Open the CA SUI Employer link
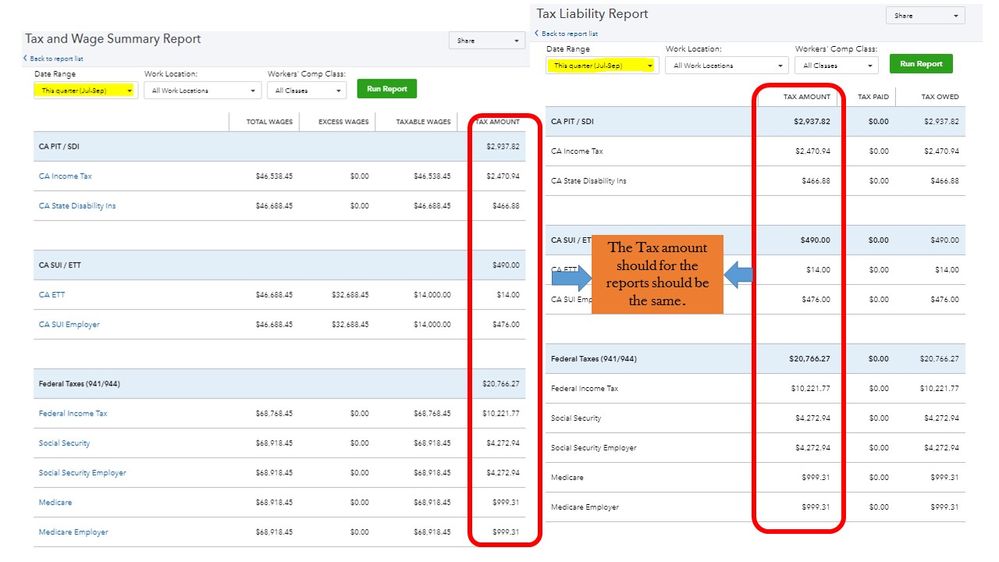 (x=69, y=324)
